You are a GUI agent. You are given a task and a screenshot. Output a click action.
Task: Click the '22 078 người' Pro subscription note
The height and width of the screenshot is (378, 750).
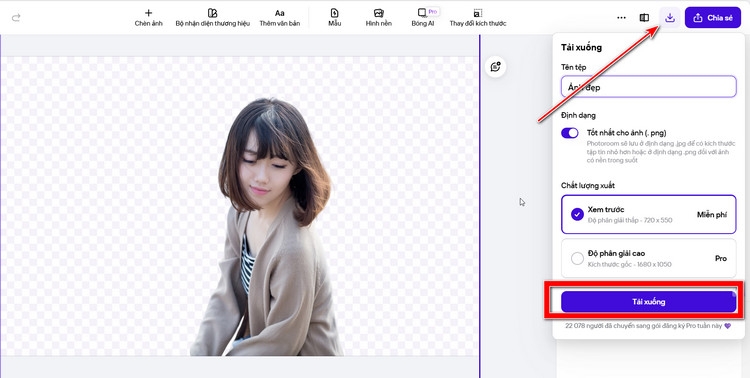(x=648, y=326)
